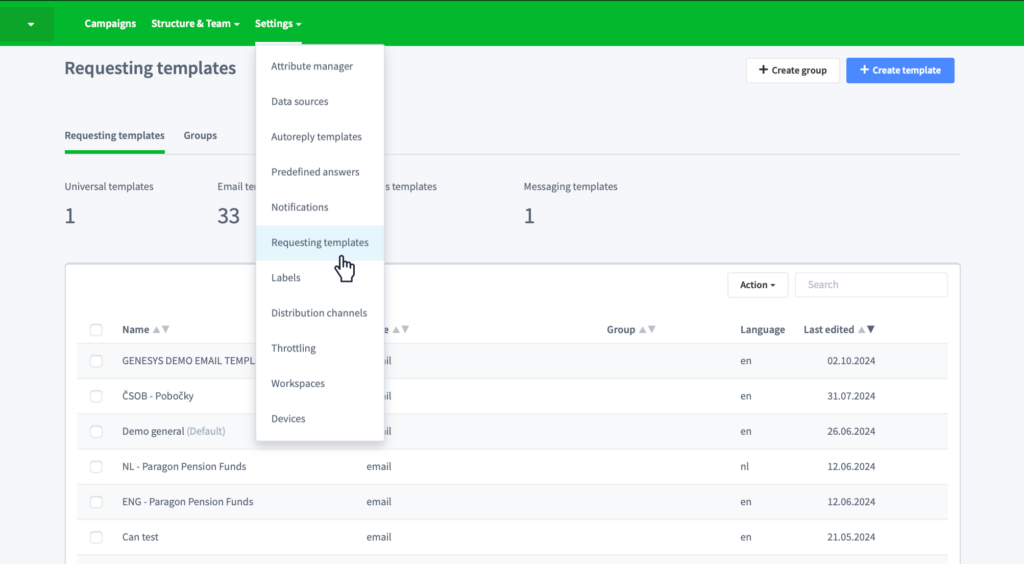Toggle the select-all checkbox in table header
This screenshot has height=564, width=1024.
coord(96,330)
